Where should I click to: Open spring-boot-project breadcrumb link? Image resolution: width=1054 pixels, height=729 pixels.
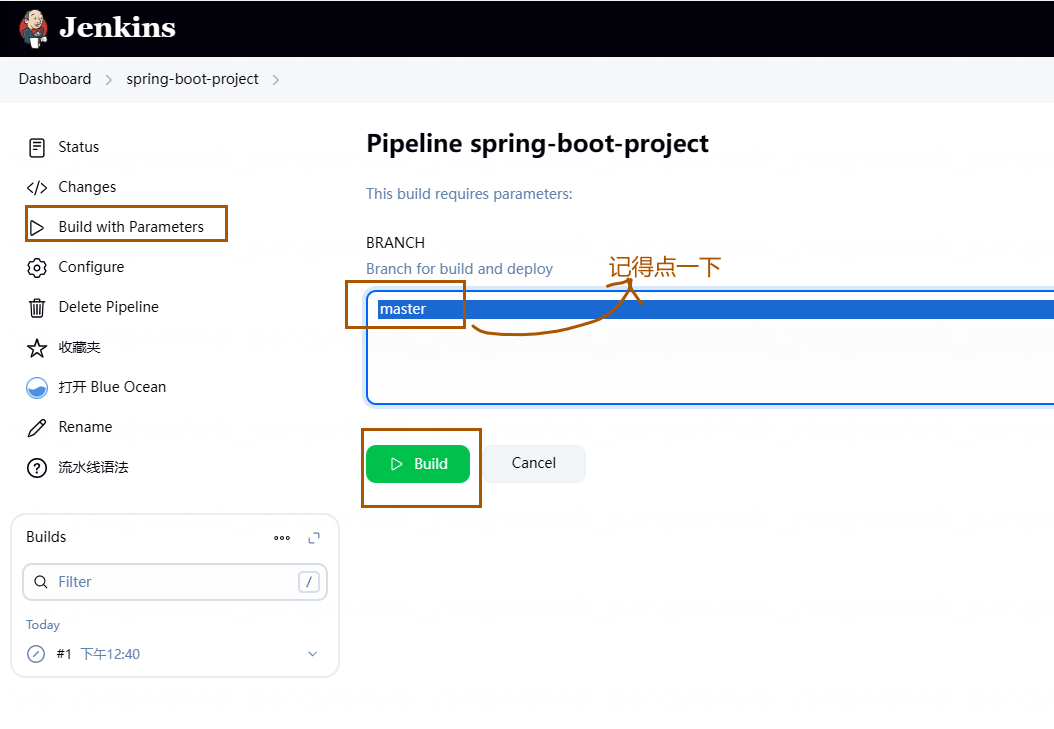click(192, 79)
